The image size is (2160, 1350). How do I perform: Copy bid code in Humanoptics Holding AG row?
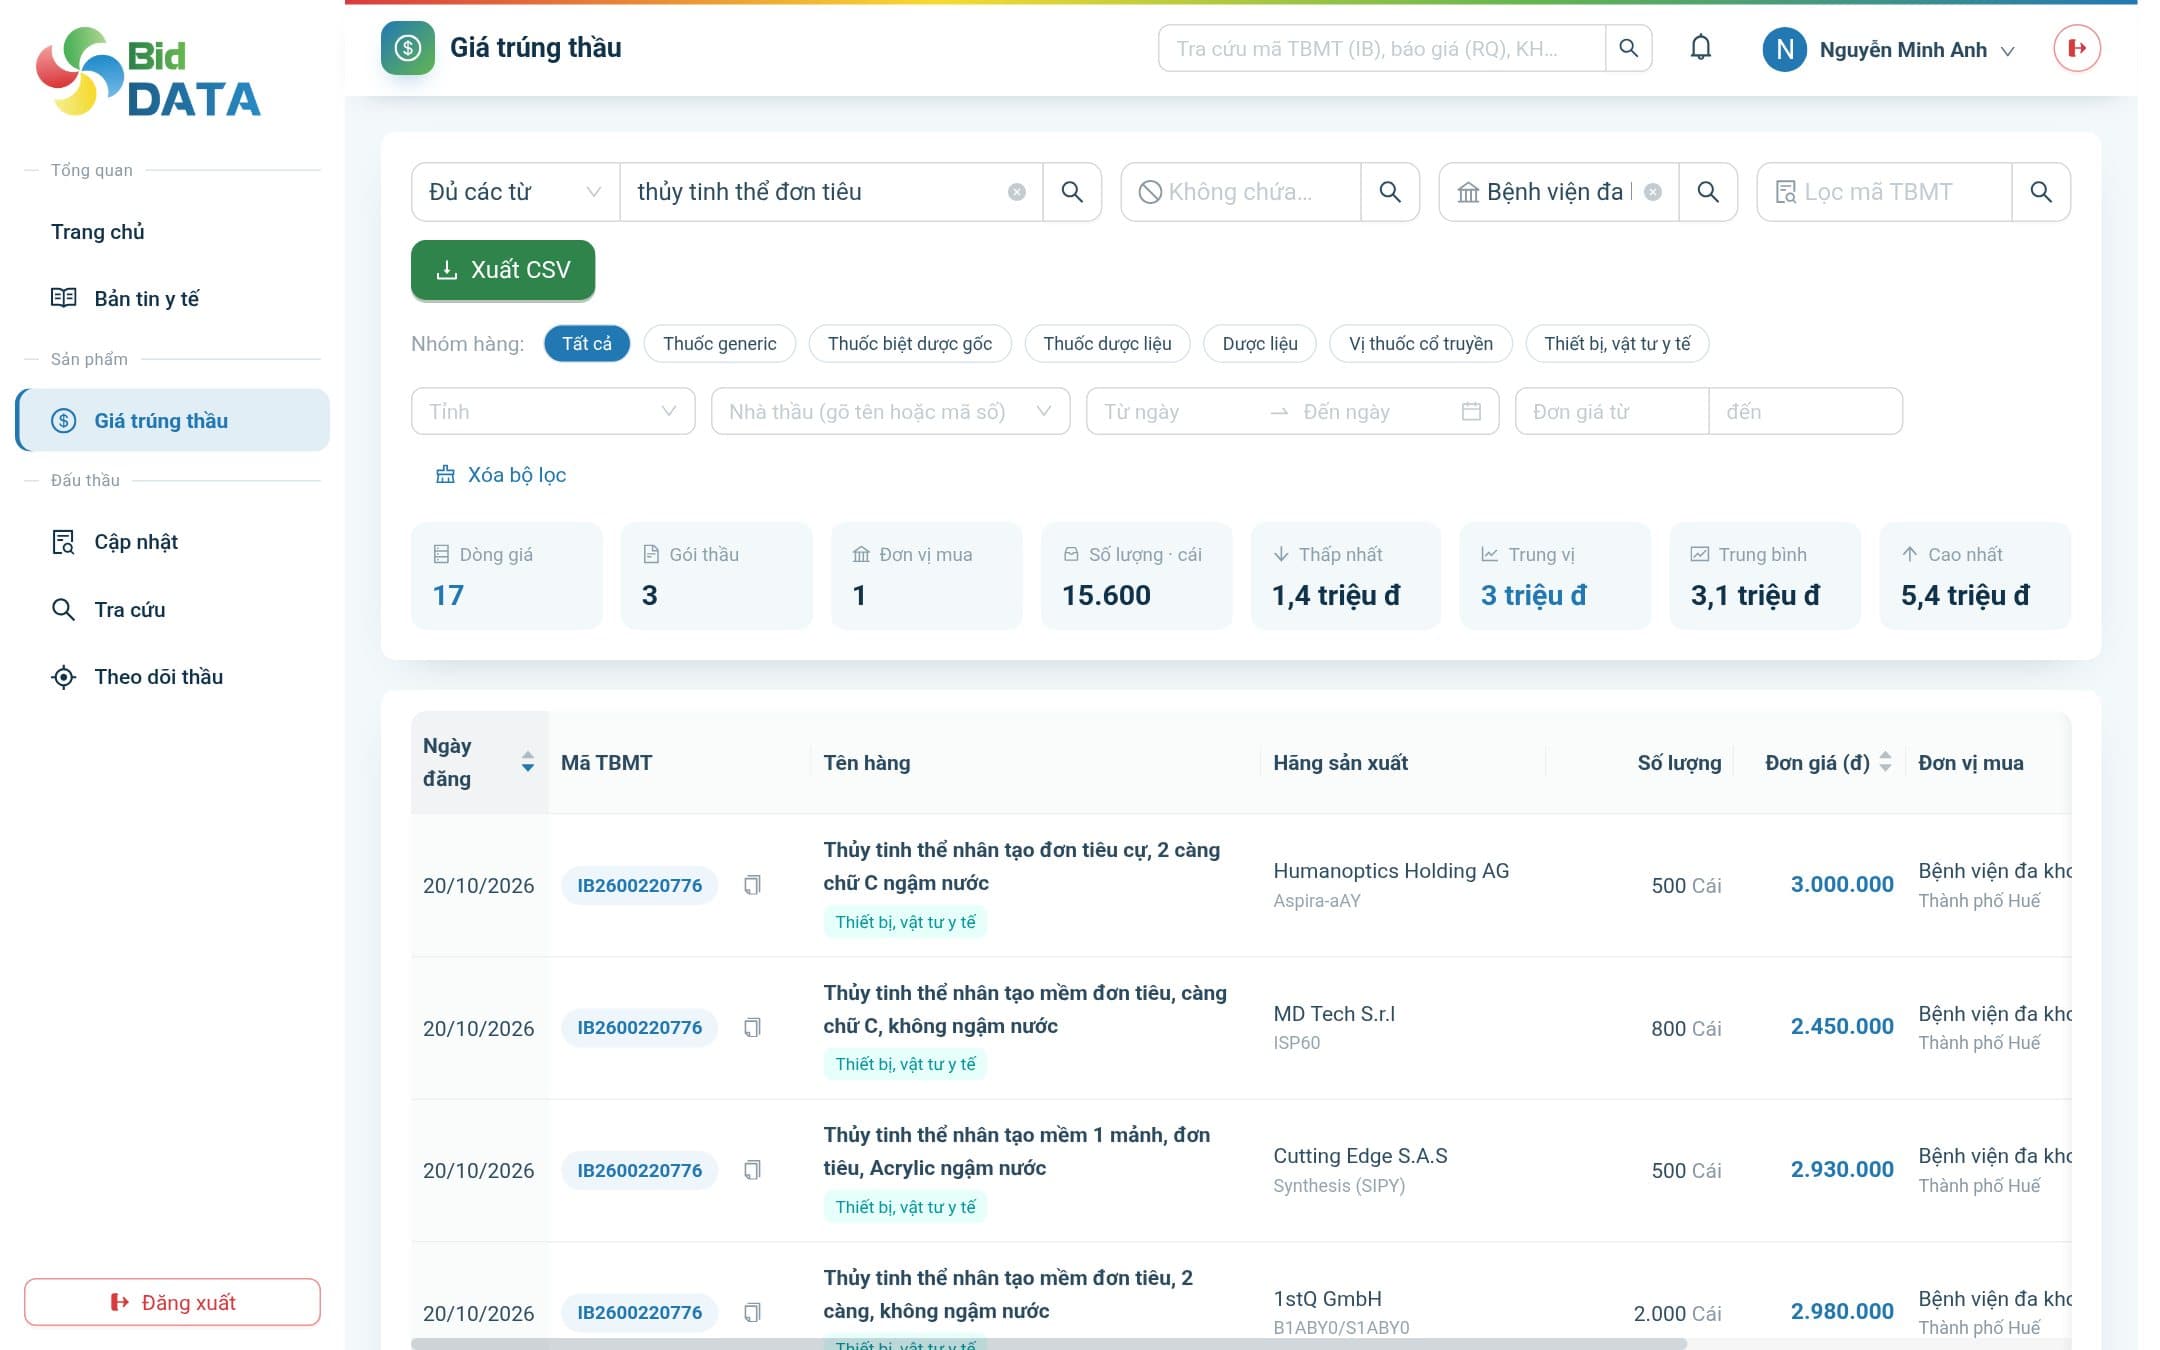[x=752, y=885]
